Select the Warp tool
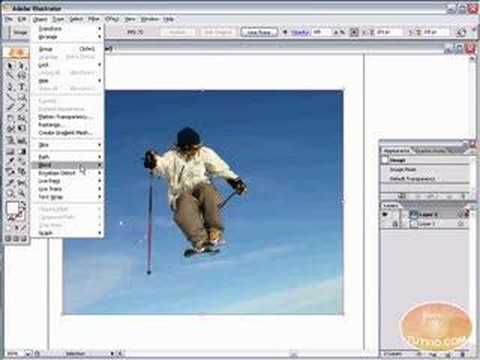This screenshot has width=480, height=360. pos(11,129)
